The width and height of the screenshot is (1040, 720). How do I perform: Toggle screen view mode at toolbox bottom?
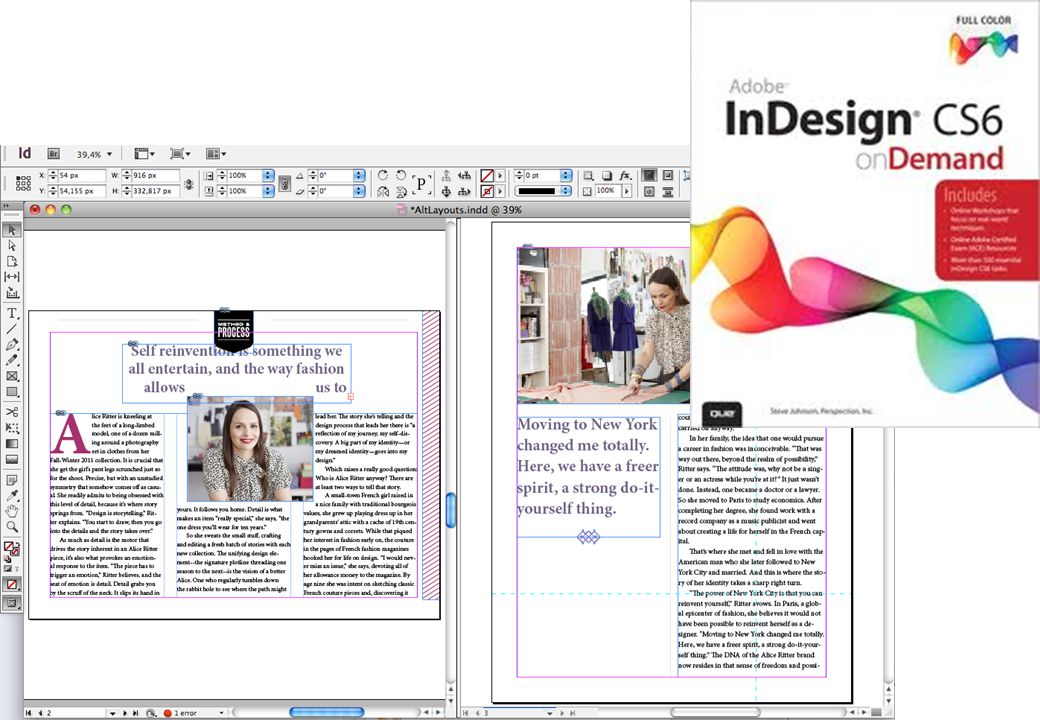tap(11, 603)
